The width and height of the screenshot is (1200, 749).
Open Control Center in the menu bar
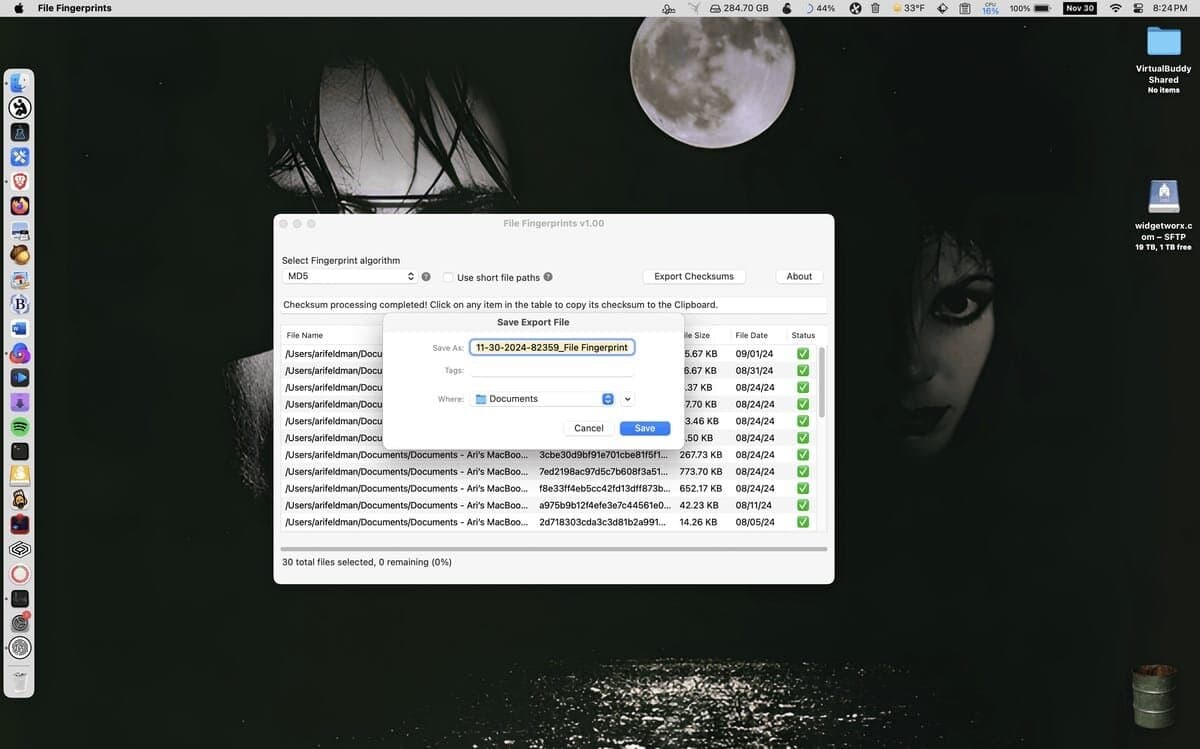[x=1138, y=8]
